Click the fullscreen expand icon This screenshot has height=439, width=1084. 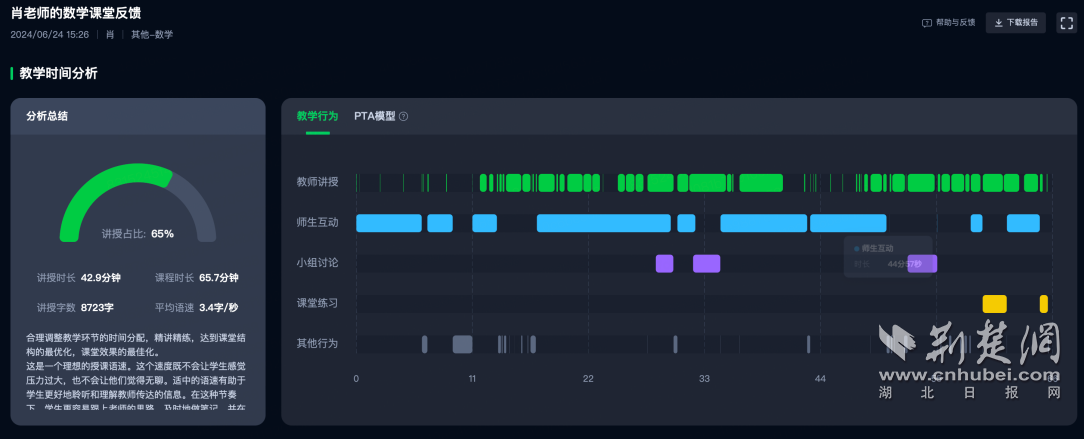(x=1066, y=23)
